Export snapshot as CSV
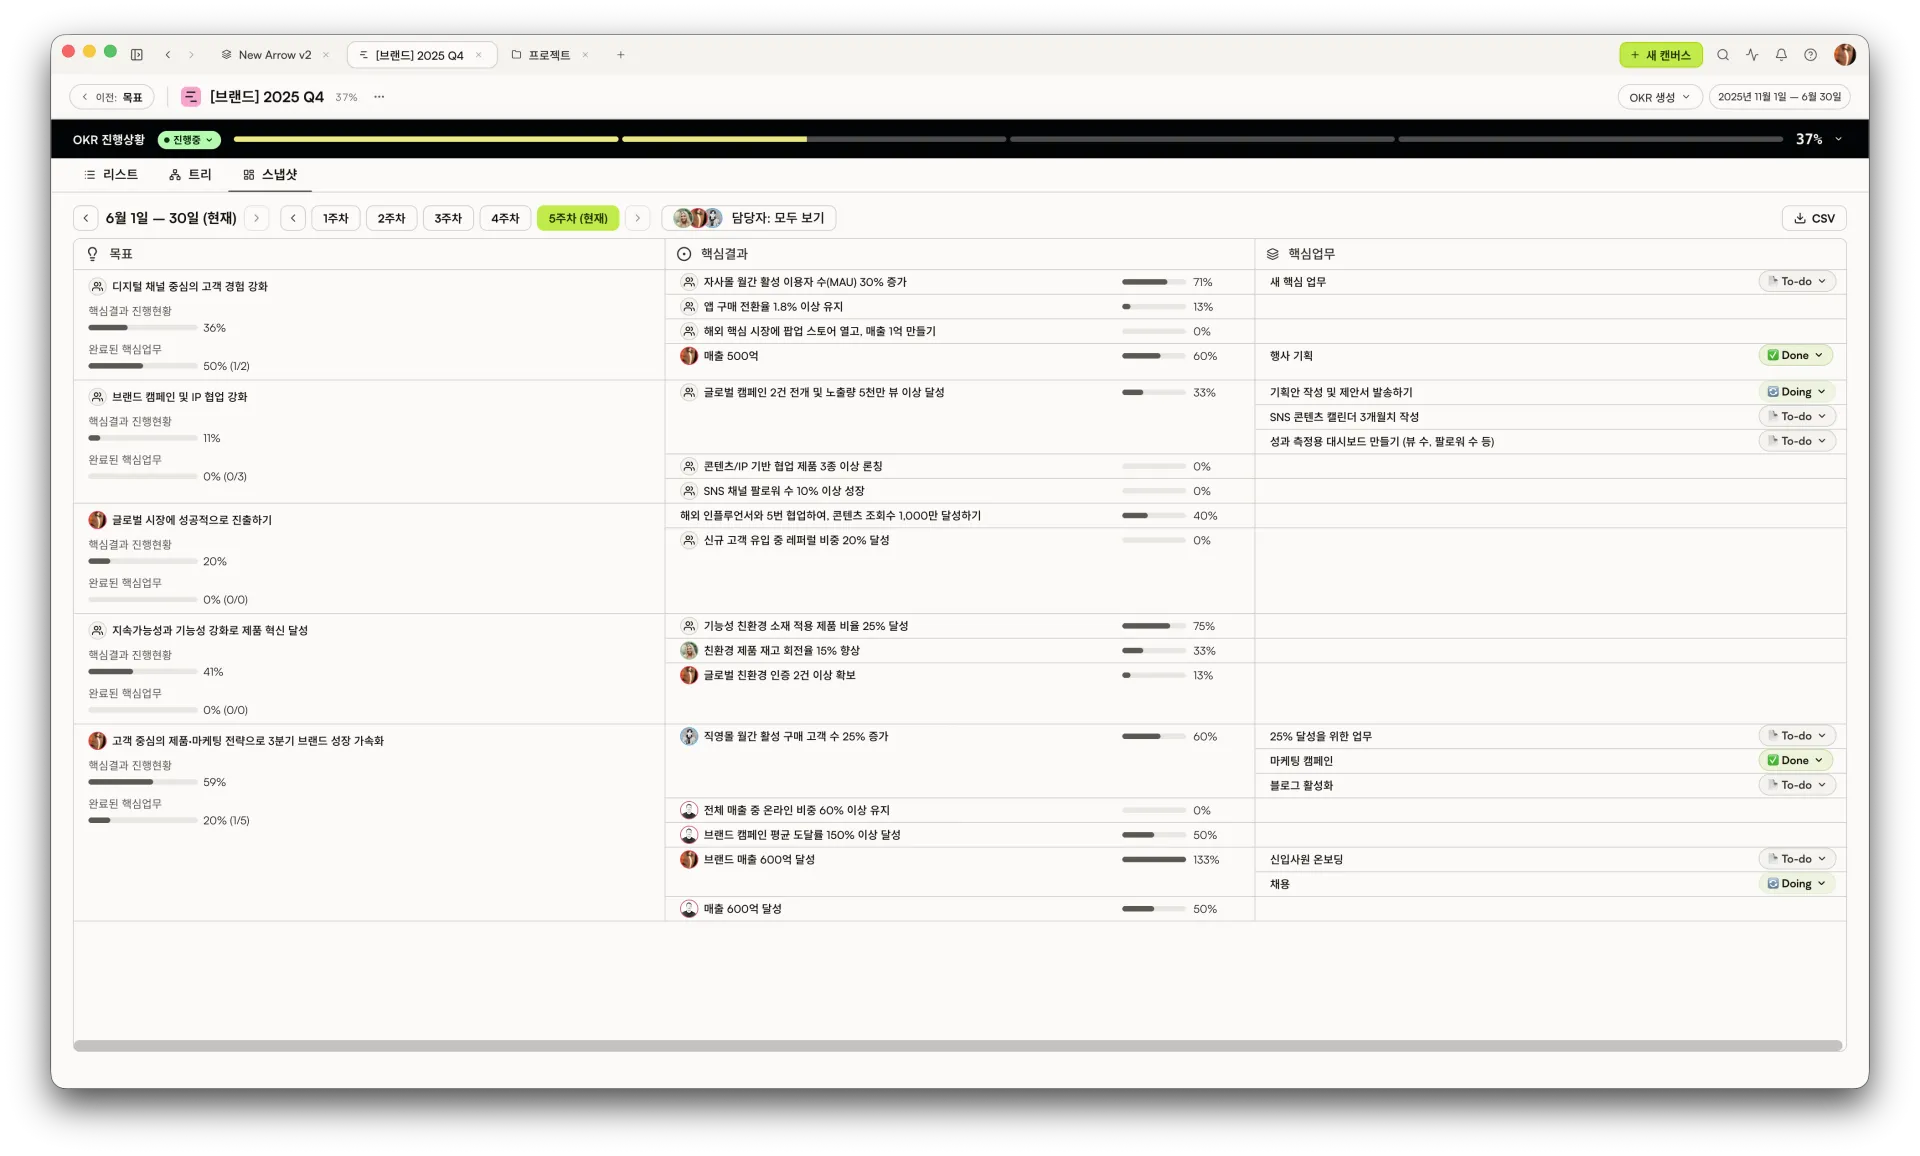The image size is (1920, 1156). pyautogui.click(x=1814, y=218)
